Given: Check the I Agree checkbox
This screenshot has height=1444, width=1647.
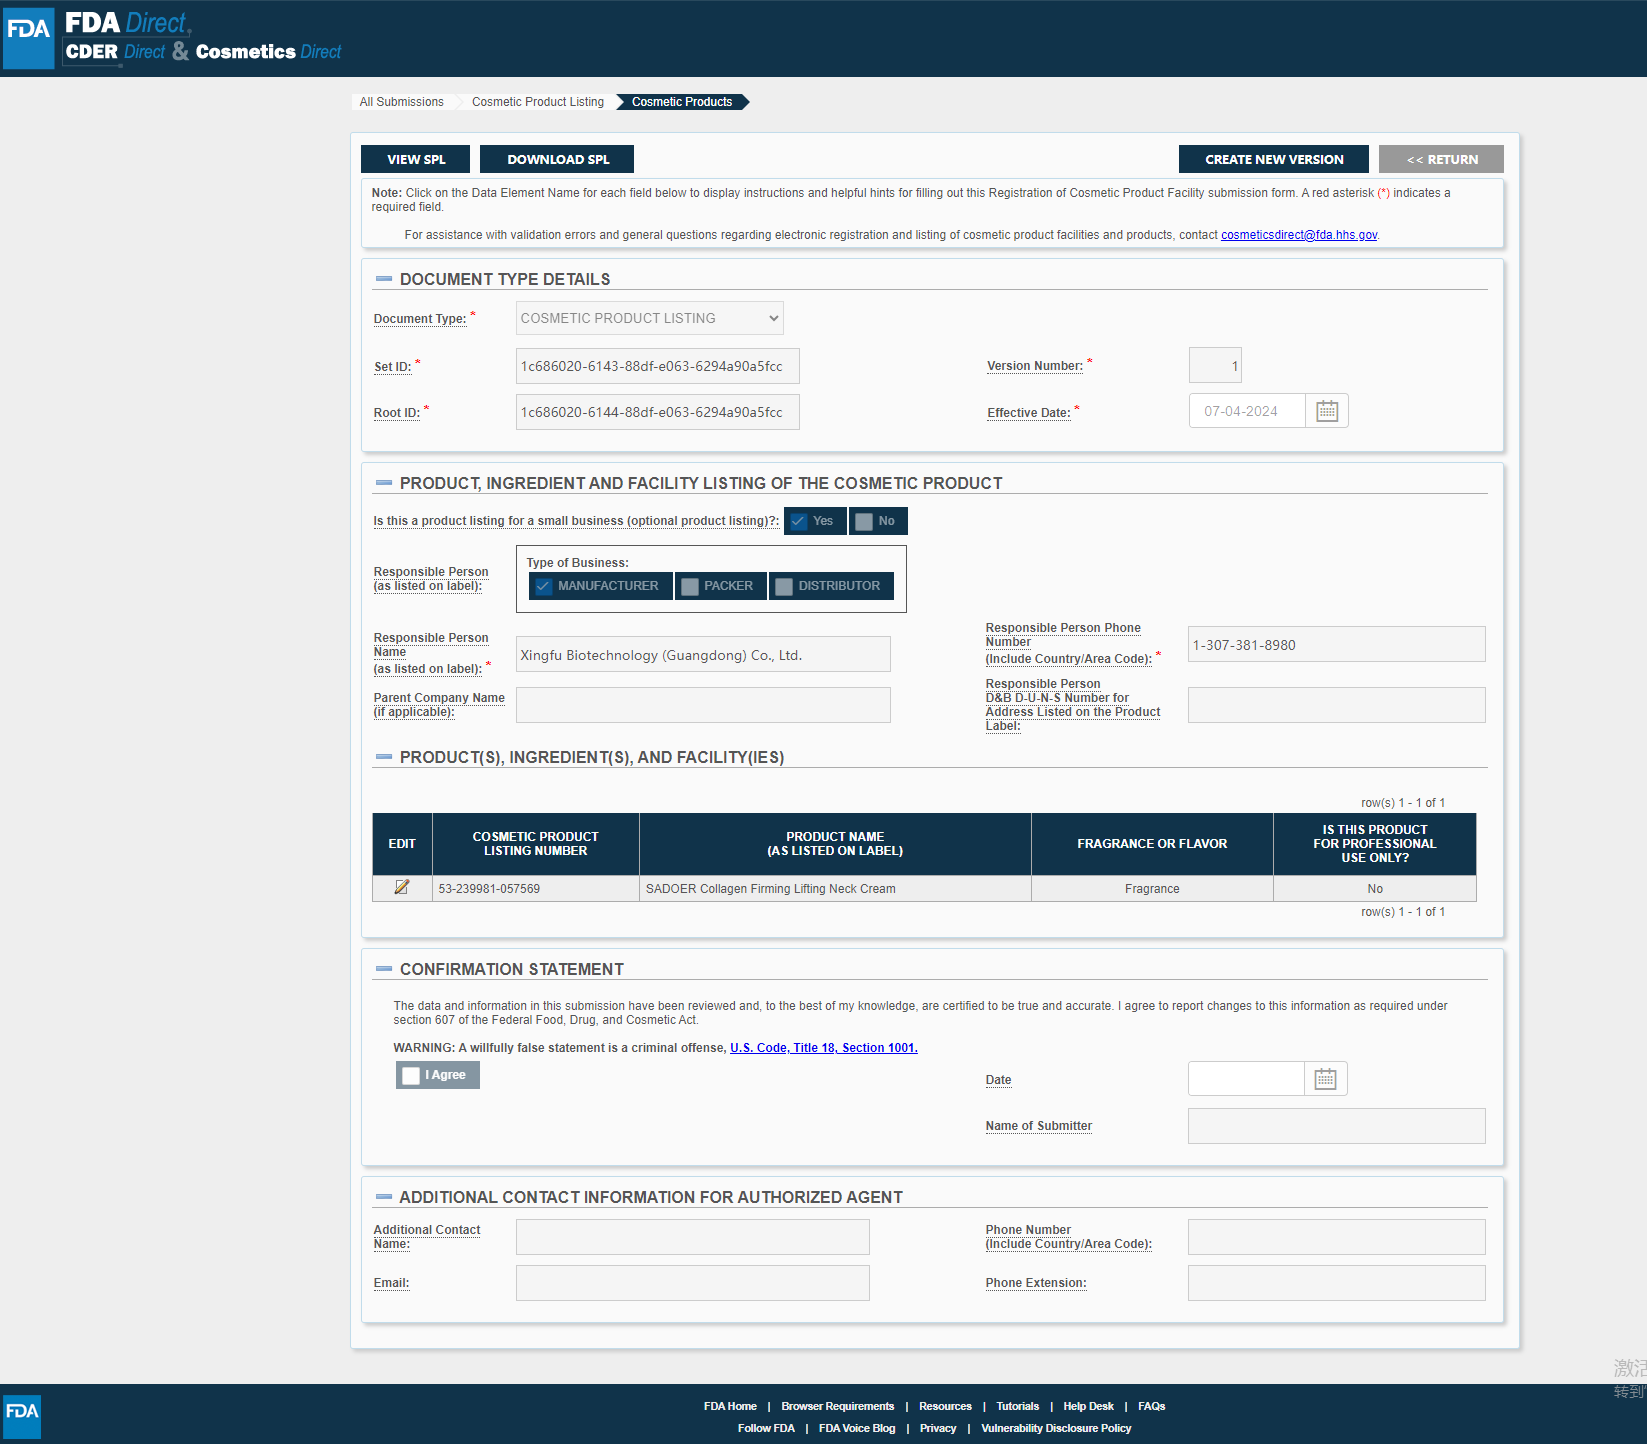Looking at the screenshot, I should click(411, 1075).
